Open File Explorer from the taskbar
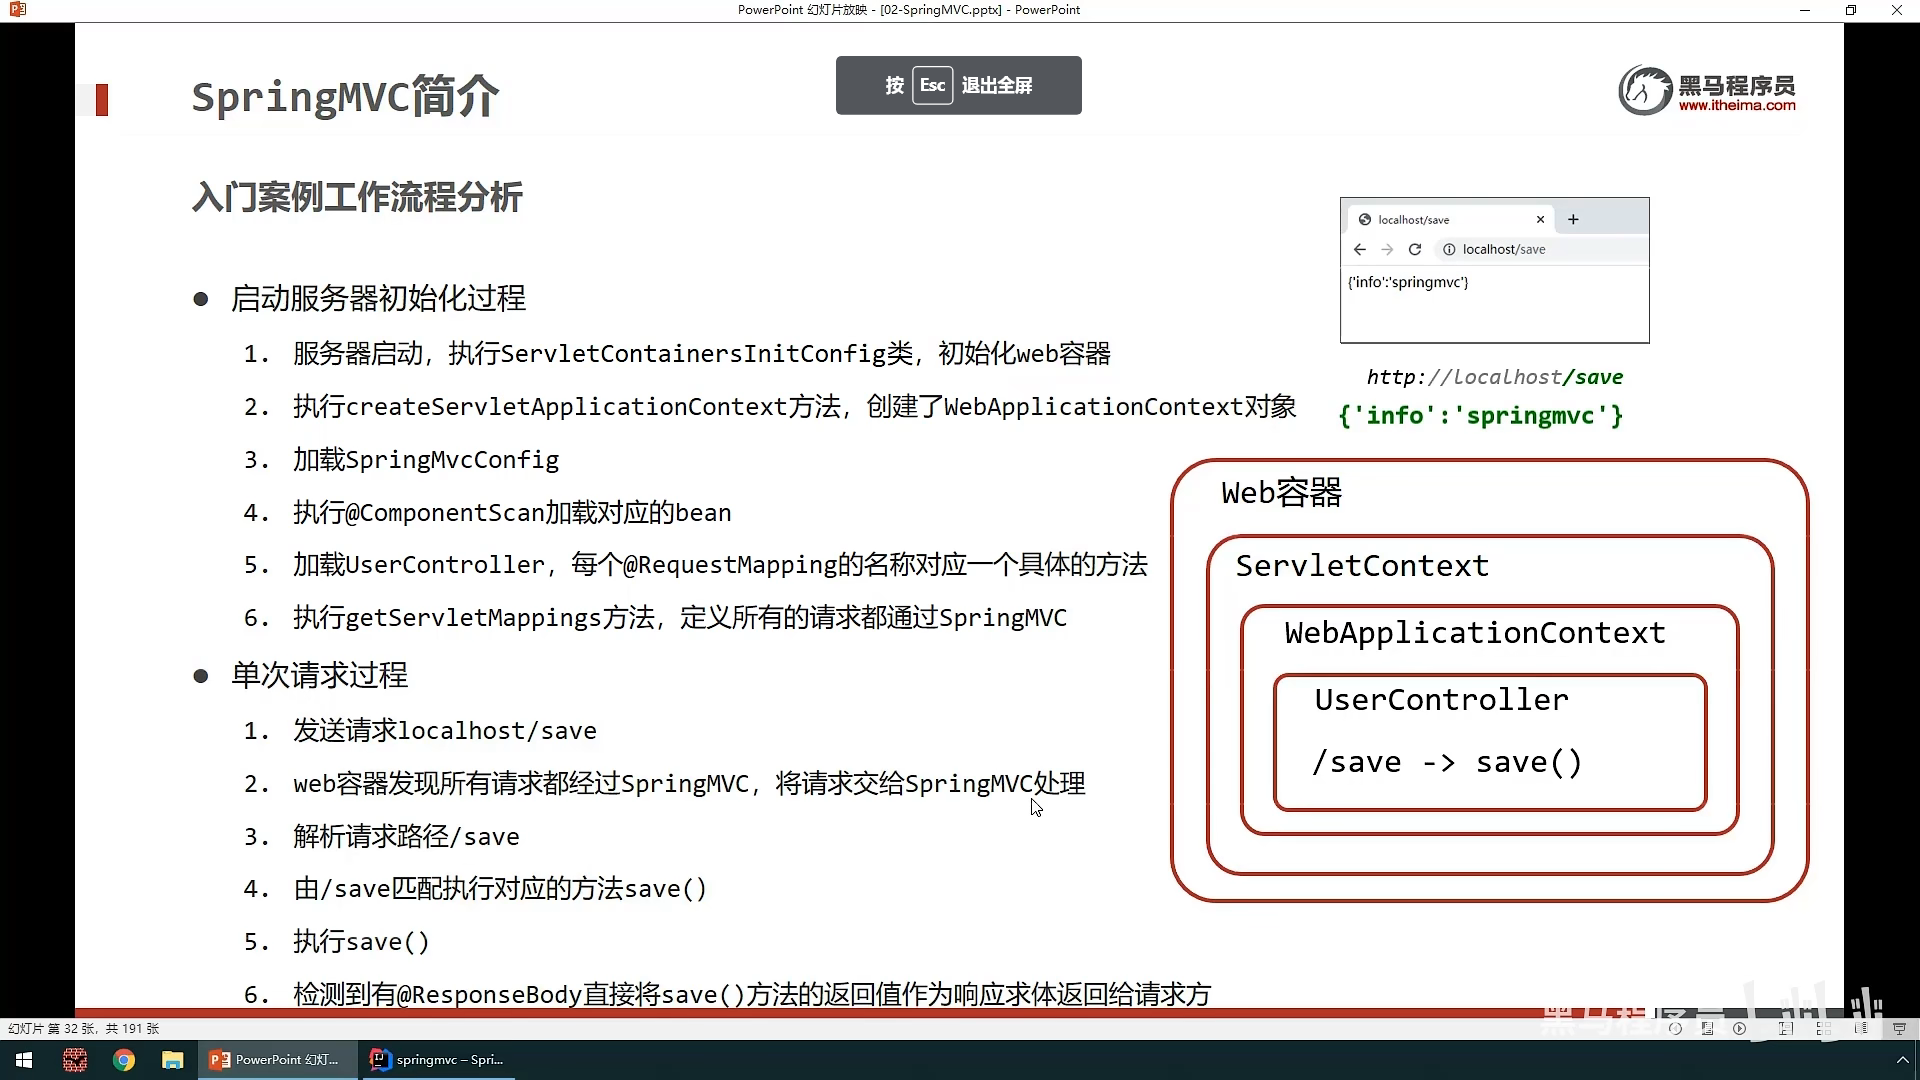The height and width of the screenshot is (1080, 1920). click(x=173, y=1060)
